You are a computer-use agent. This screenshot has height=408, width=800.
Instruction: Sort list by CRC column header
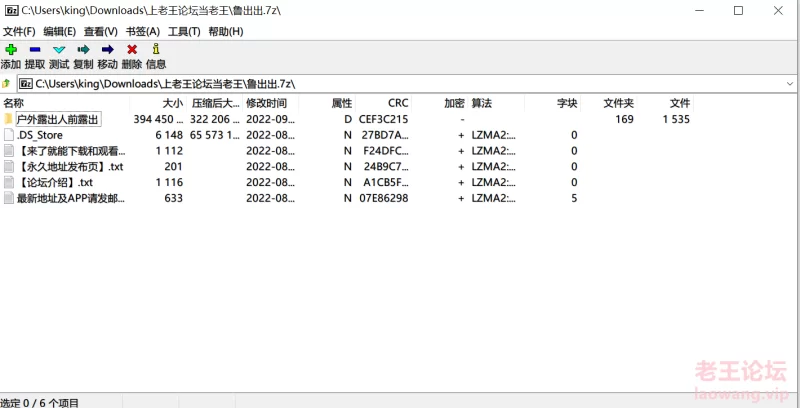398,103
